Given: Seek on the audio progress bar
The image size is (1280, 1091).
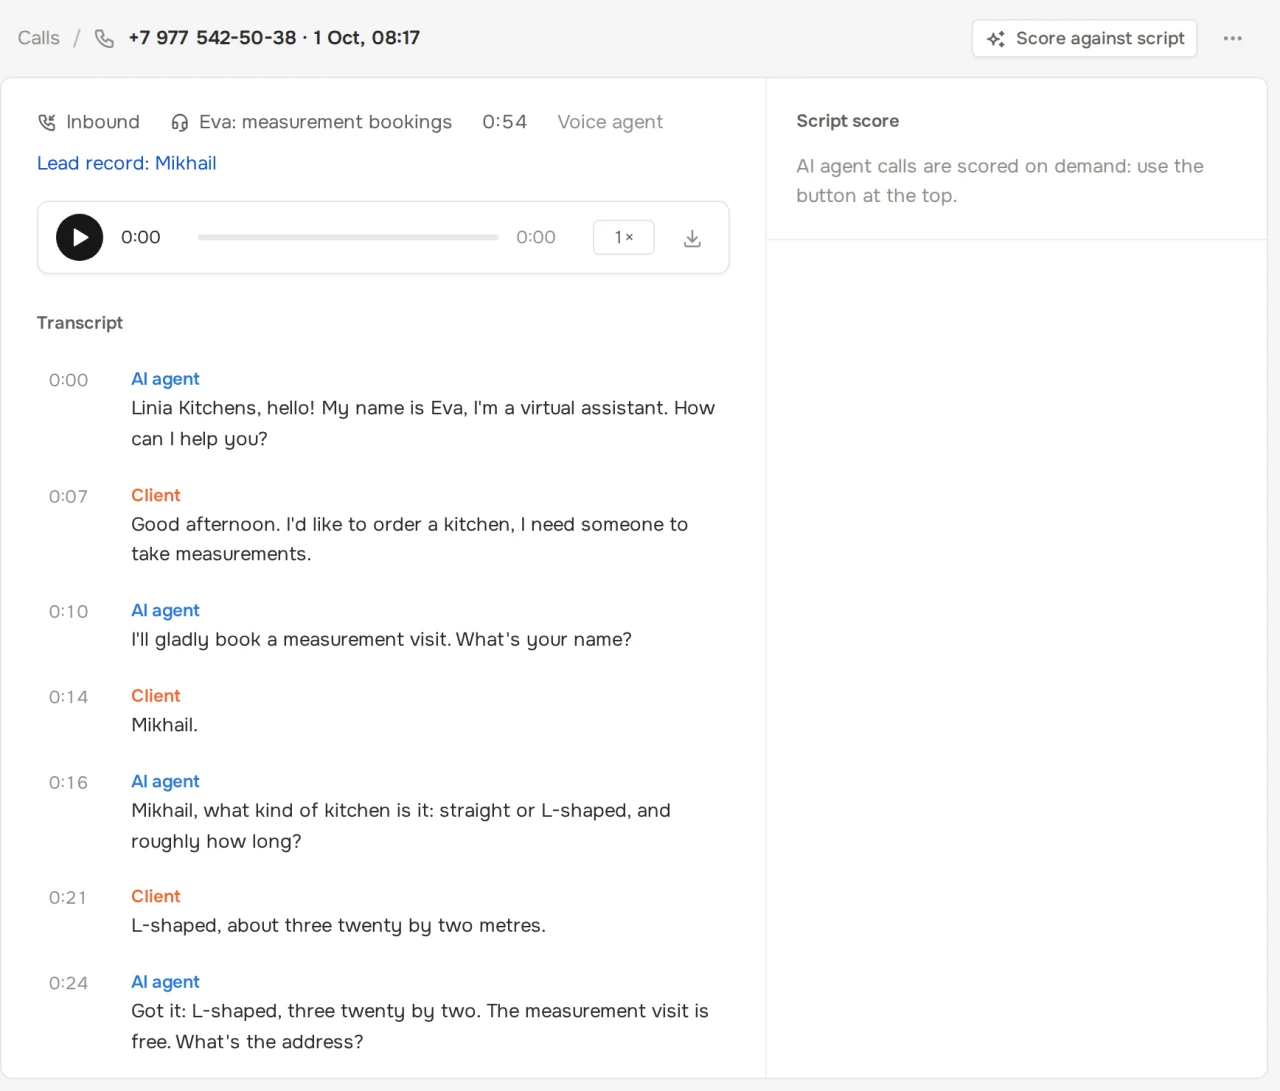Looking at the screenshot, I should 348,237.
